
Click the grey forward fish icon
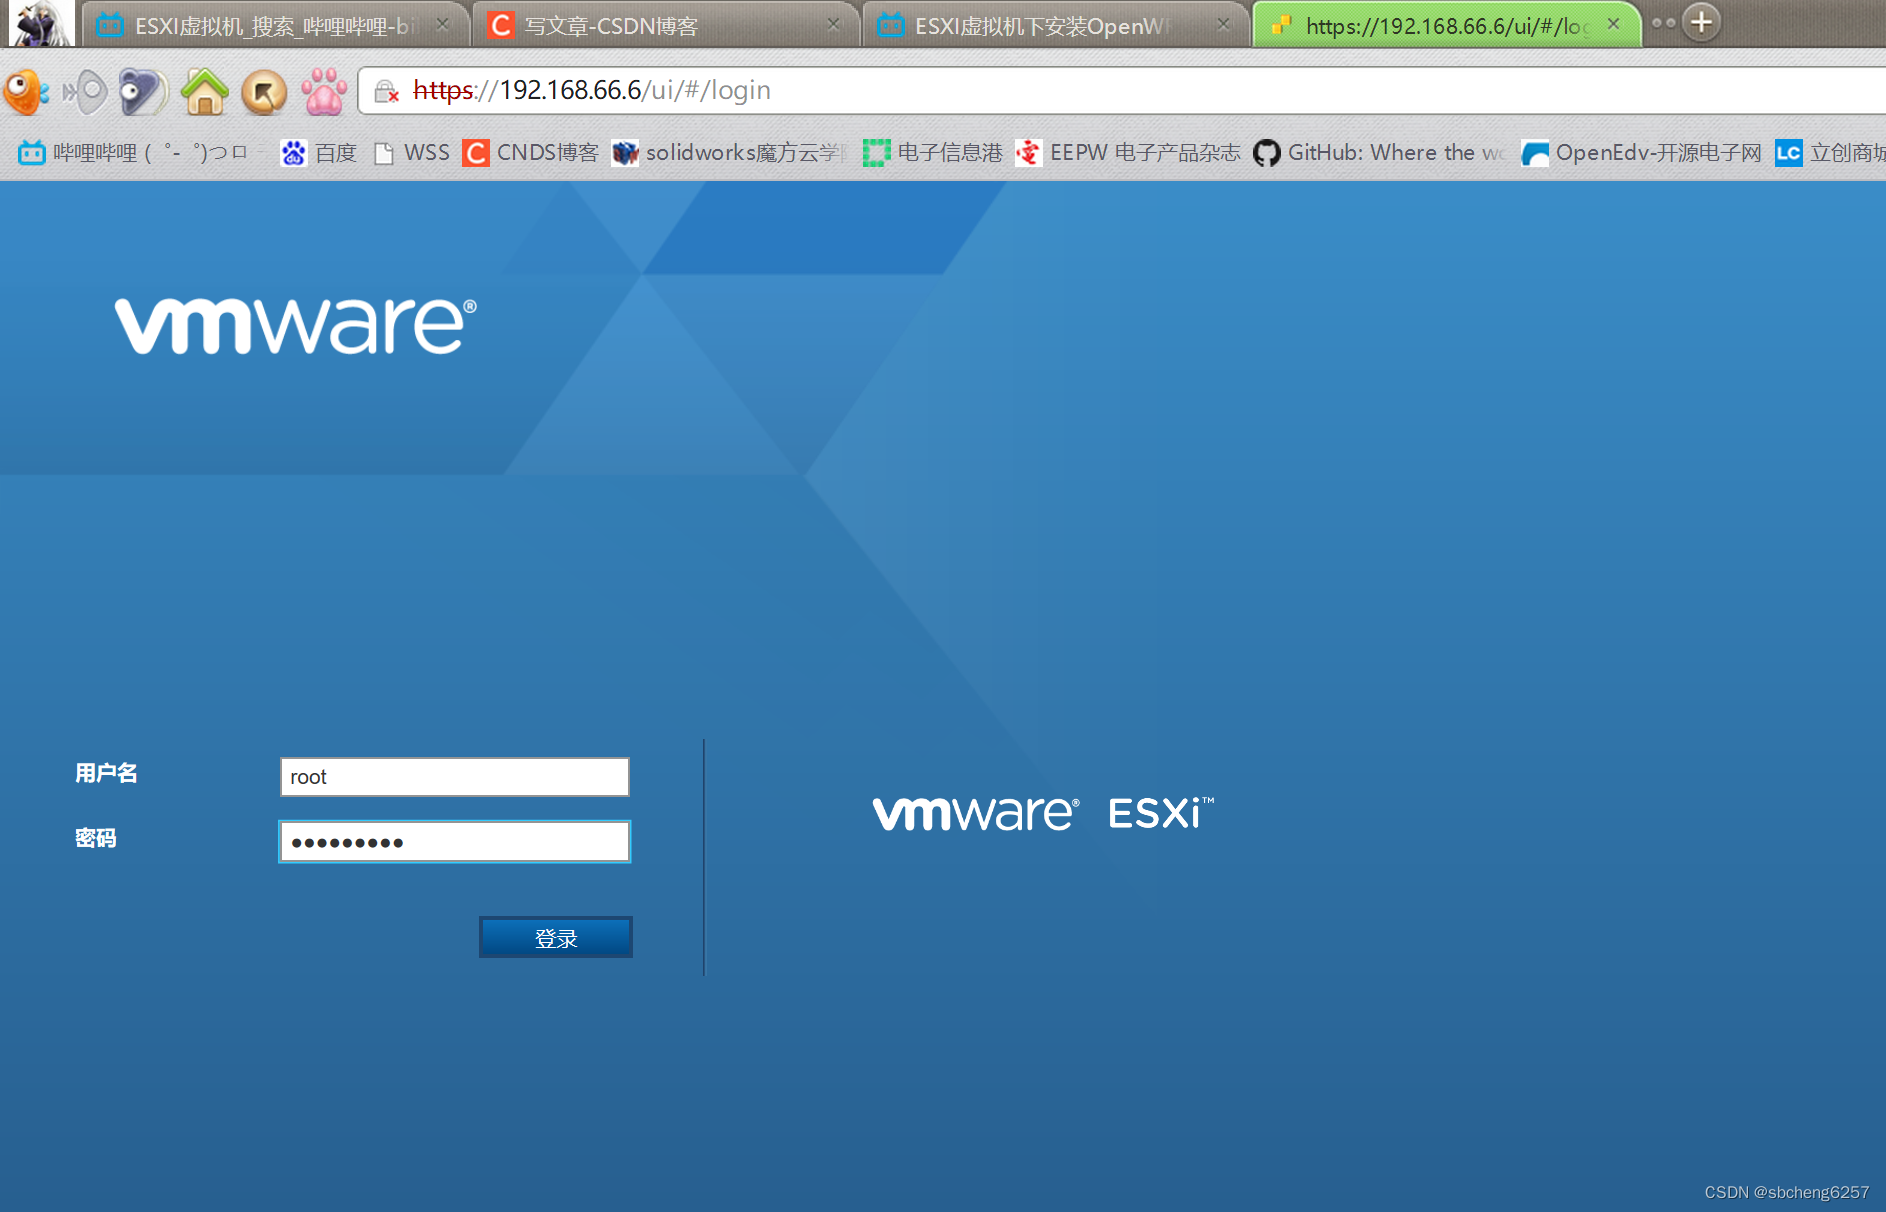point(85,92)
